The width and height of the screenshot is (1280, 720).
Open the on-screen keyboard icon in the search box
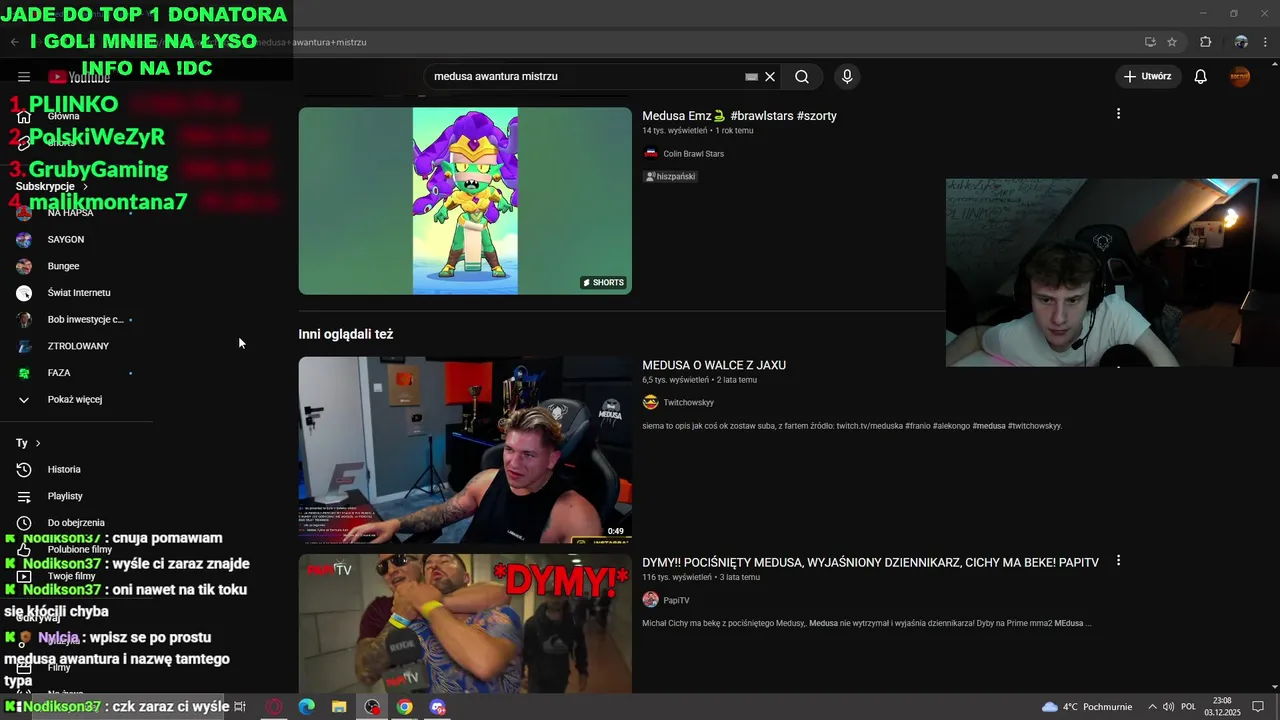click(751, 77)
